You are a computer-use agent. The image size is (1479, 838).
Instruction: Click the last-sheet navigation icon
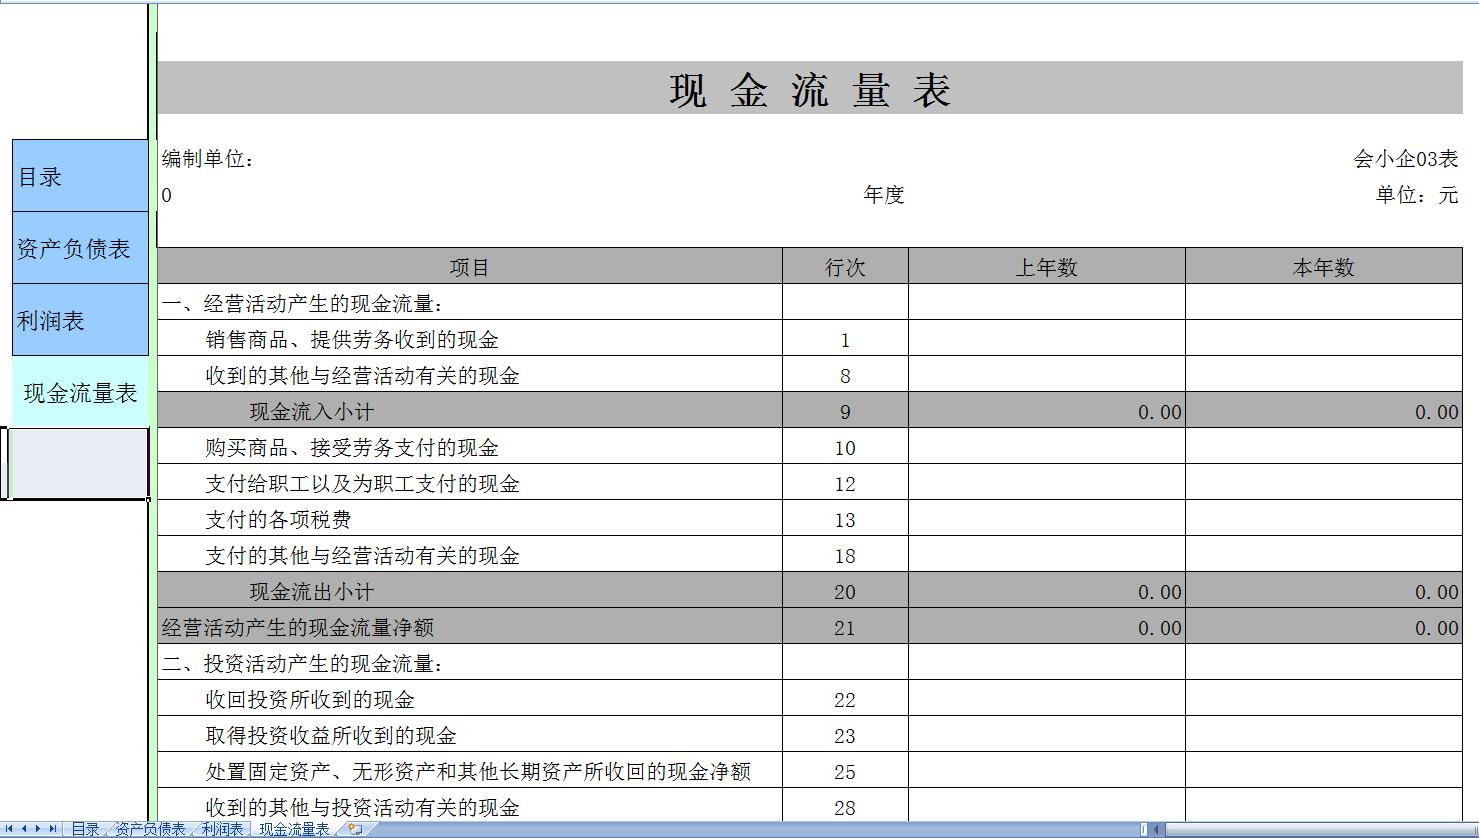coord(52,828)
